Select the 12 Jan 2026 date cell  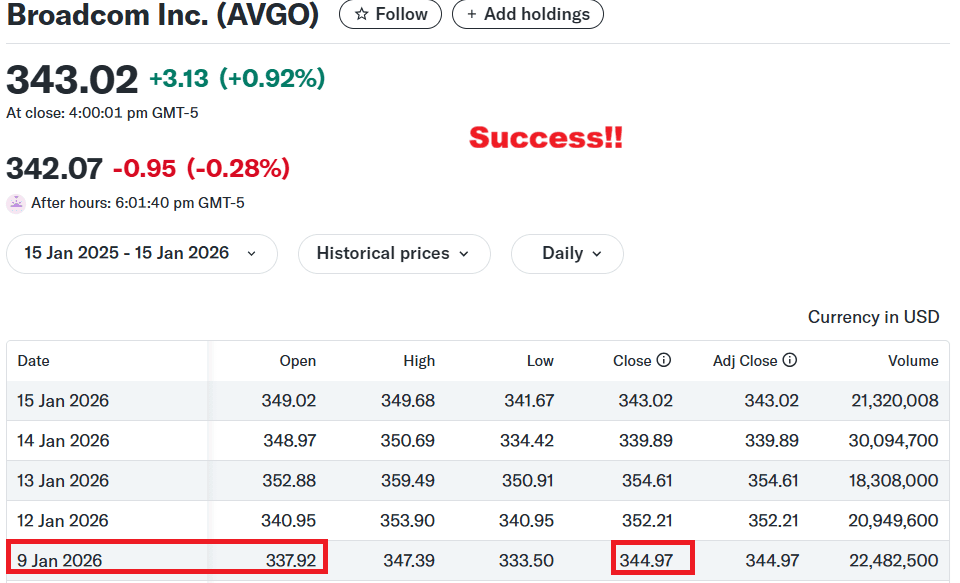coord(63,521)
